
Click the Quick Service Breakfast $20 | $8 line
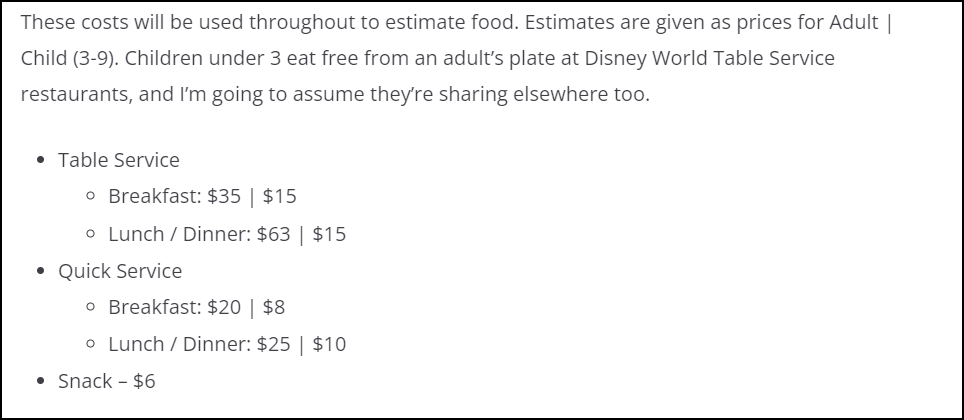[x=197, y=307]
